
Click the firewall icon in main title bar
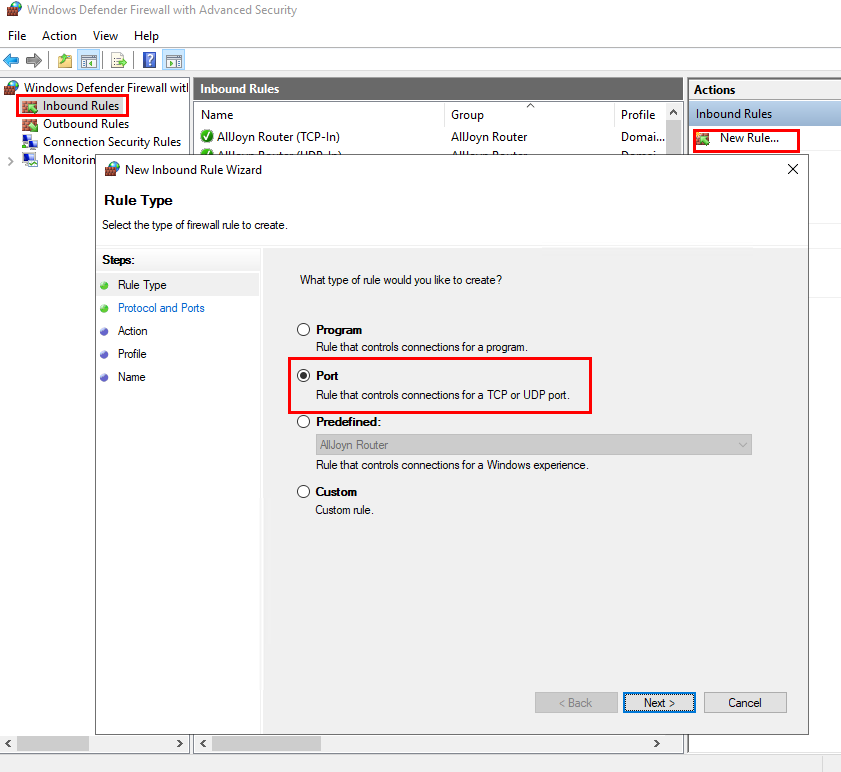(x=14, y=9)
